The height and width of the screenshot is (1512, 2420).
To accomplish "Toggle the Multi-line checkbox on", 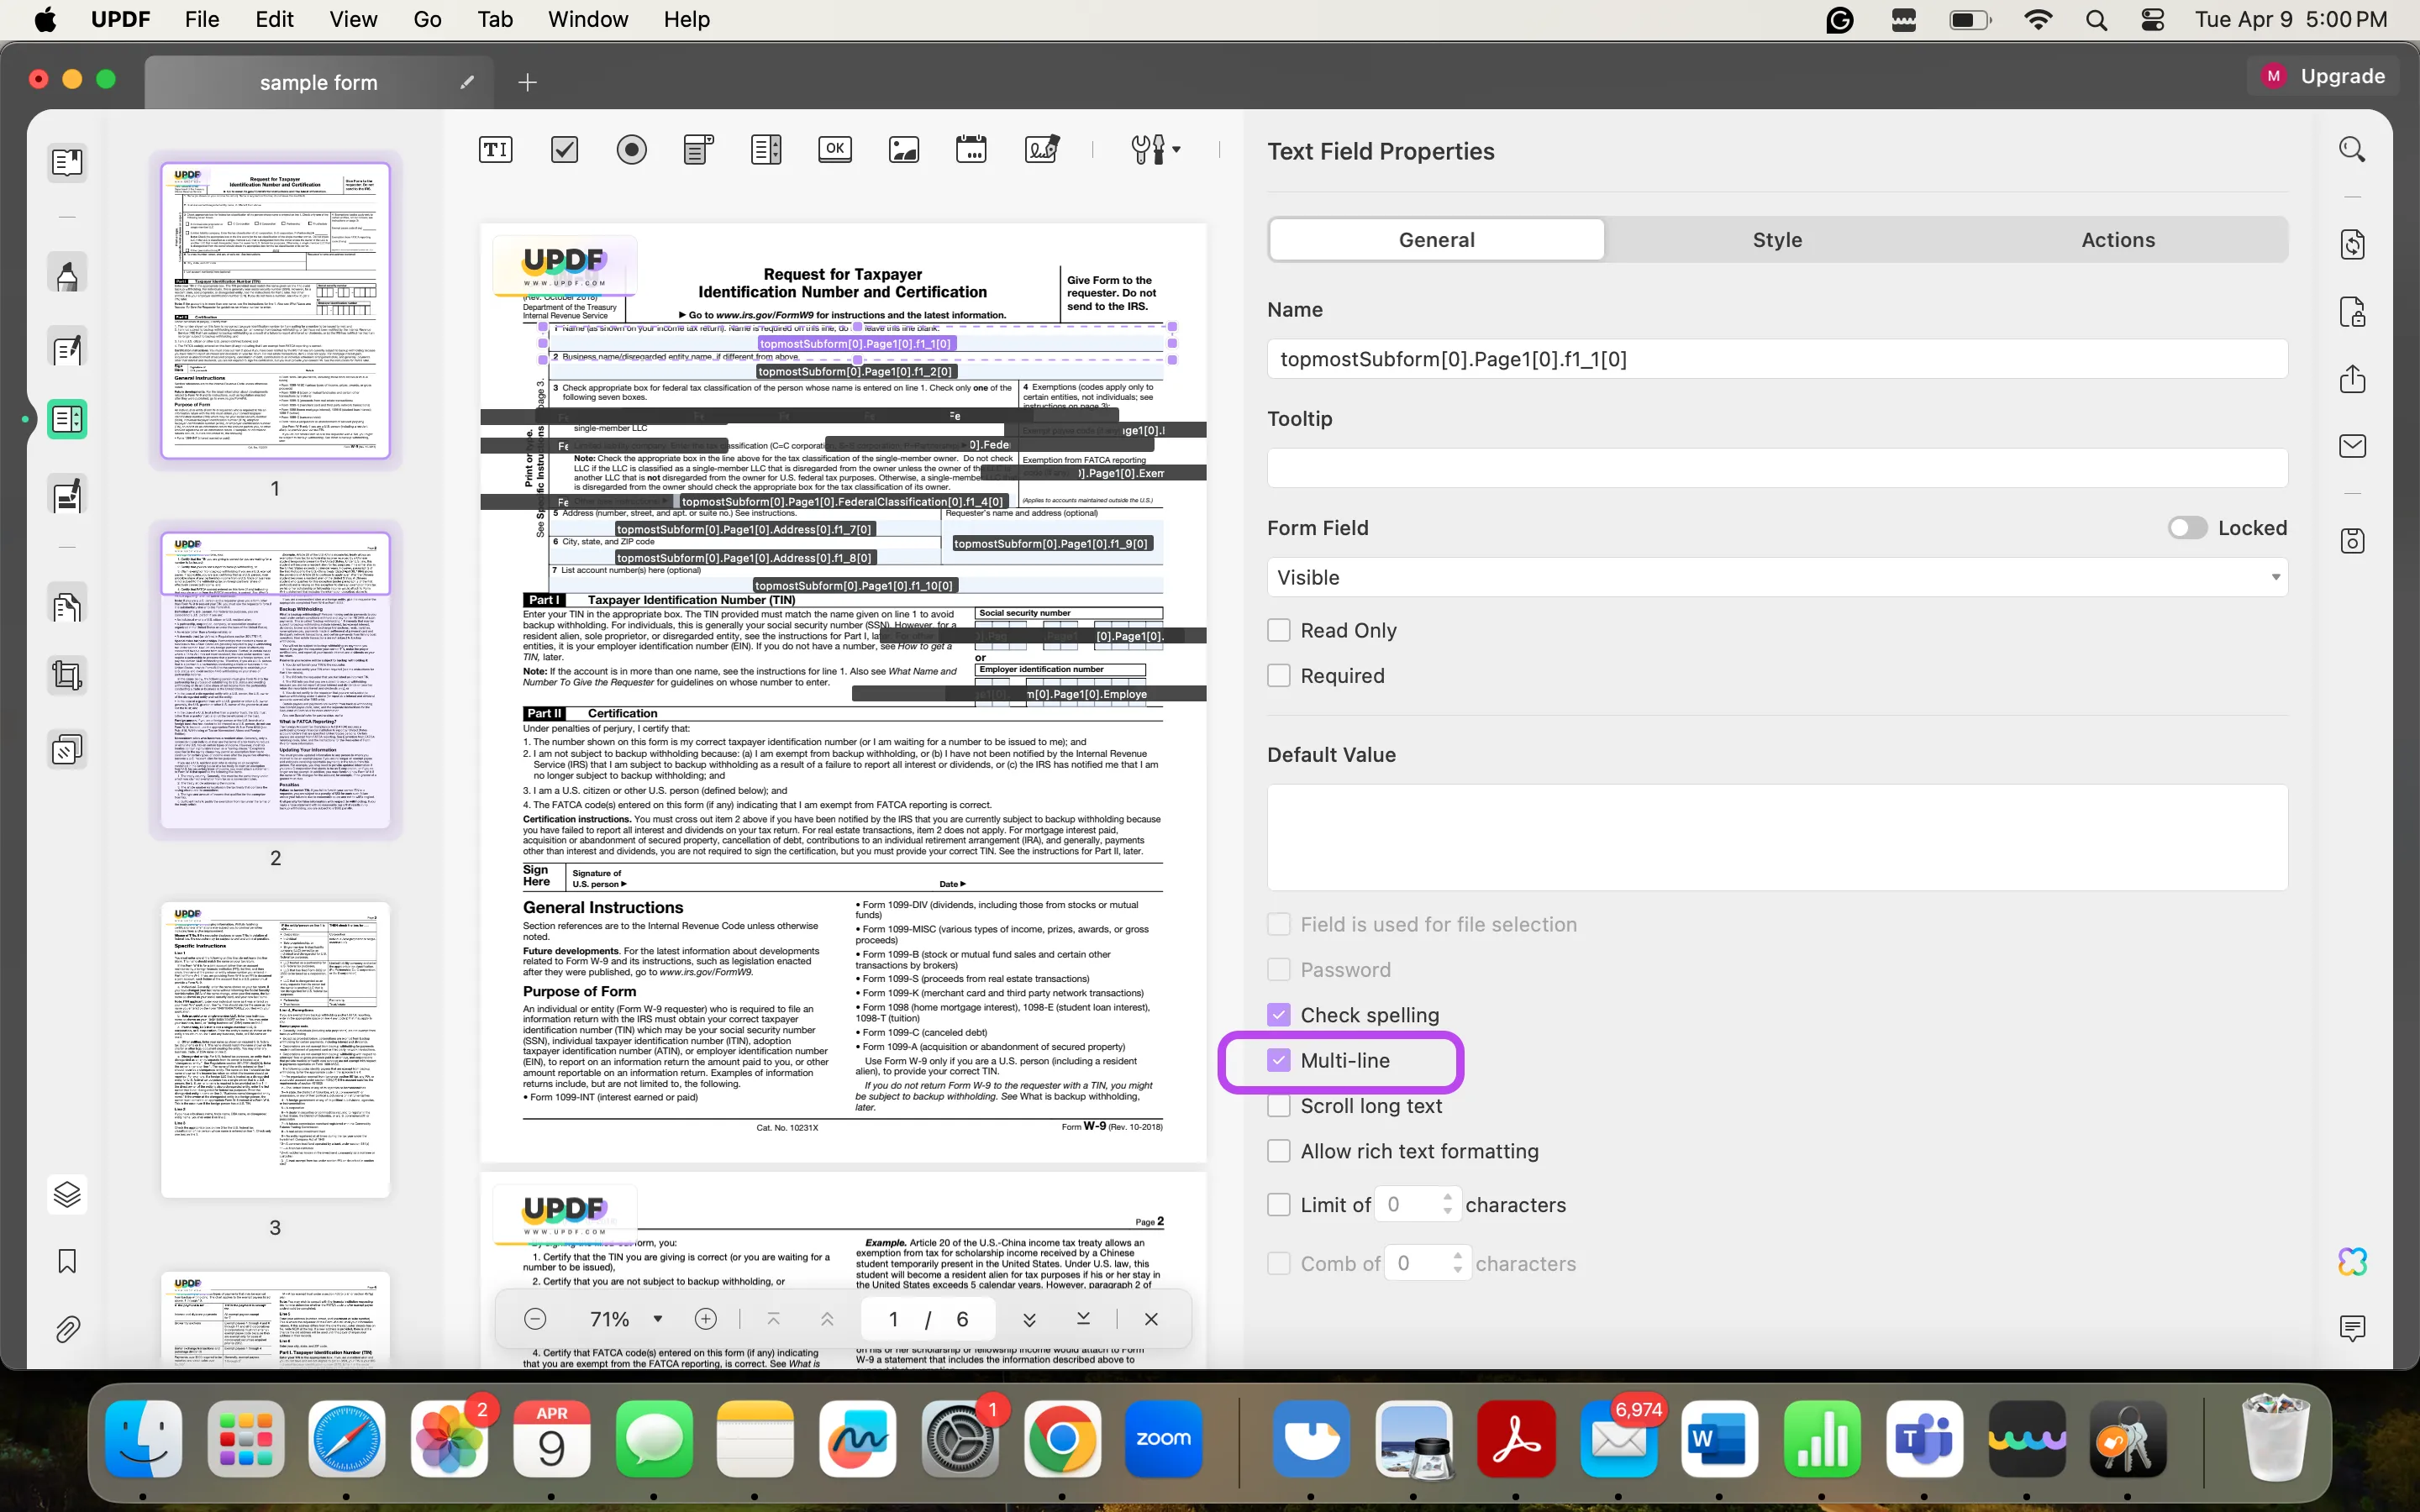I will tap(1277, 1059).
